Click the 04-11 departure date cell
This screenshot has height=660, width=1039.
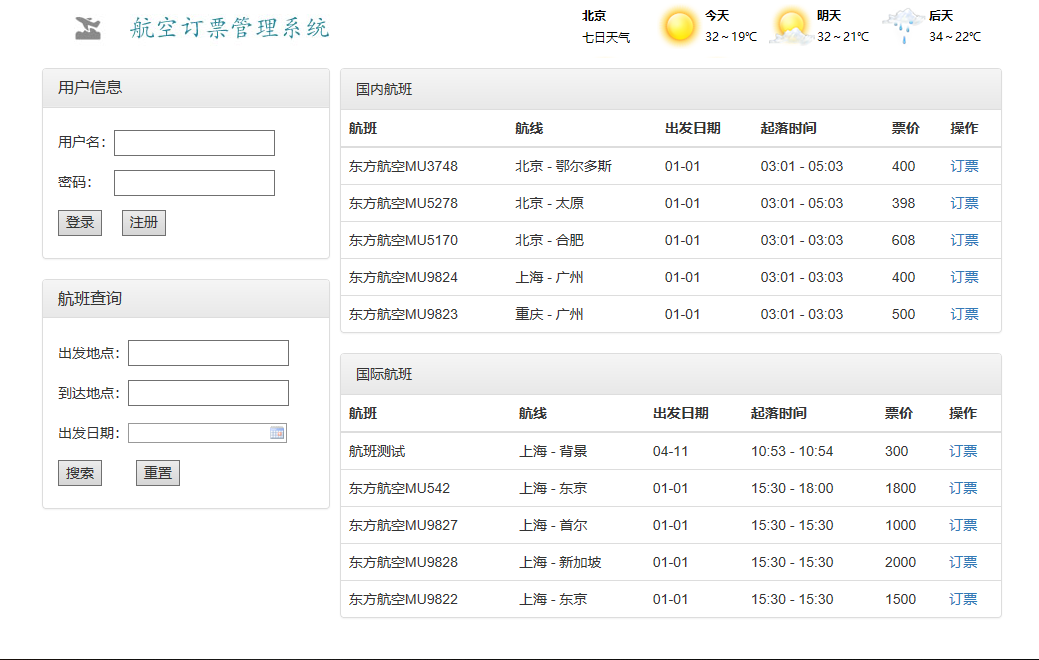click(670, 451)
